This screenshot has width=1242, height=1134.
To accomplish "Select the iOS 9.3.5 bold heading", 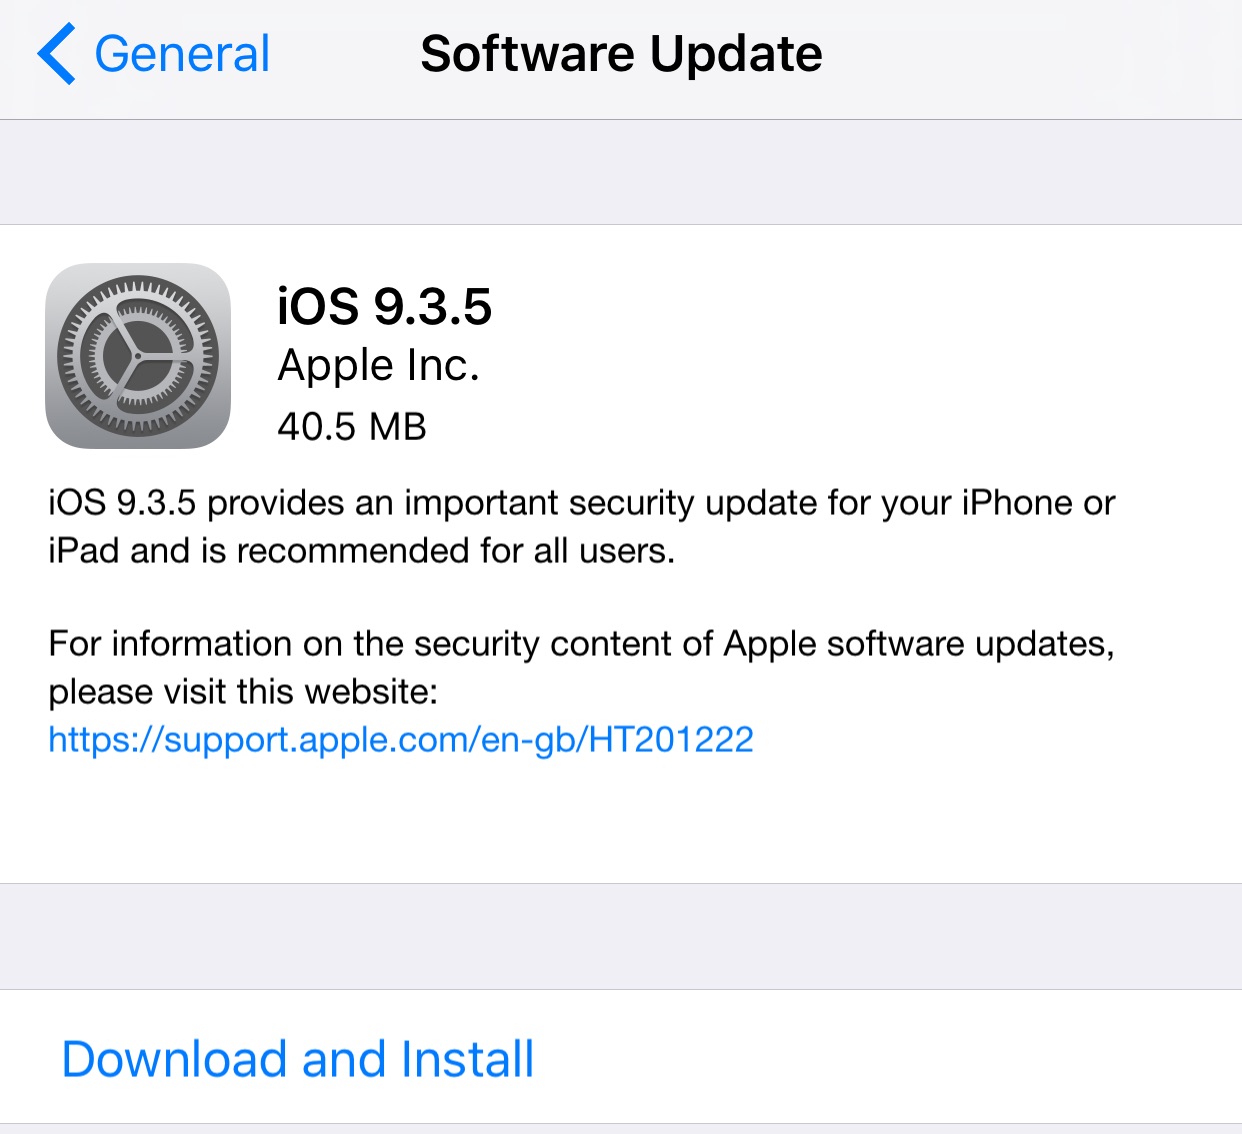I will [385, 306].
